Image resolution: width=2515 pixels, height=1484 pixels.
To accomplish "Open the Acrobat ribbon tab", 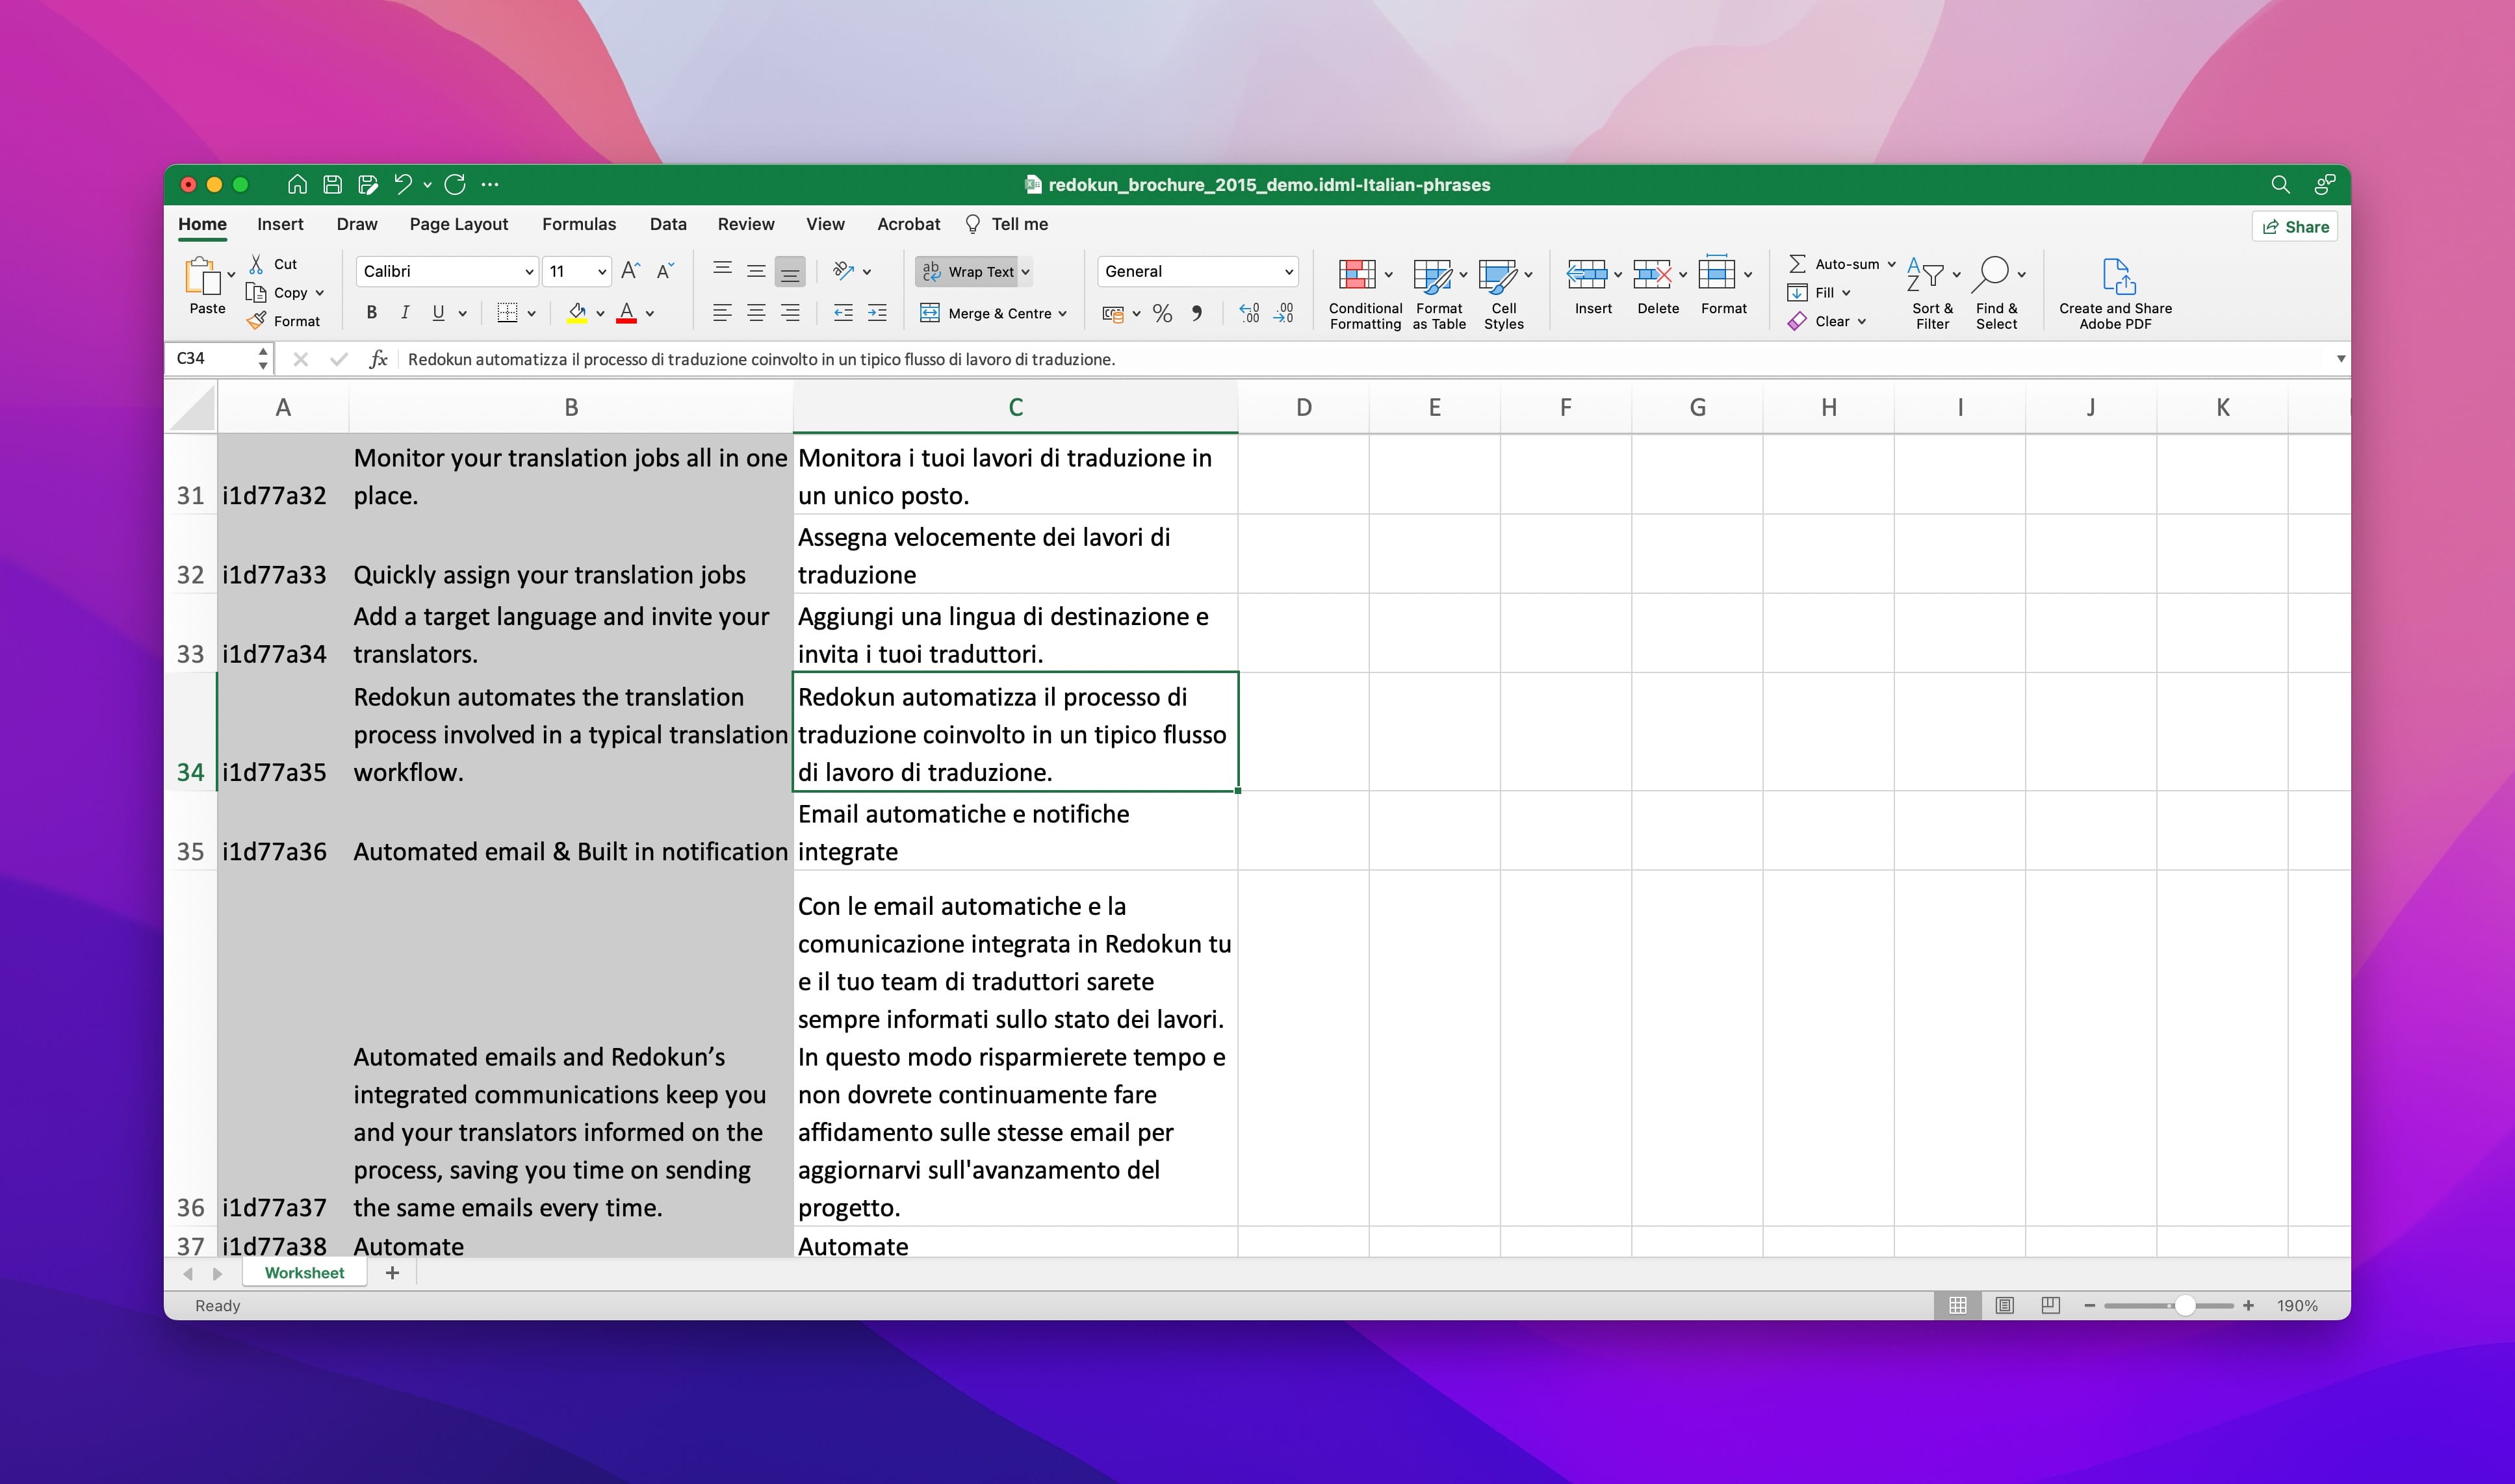I will point(907,224).
